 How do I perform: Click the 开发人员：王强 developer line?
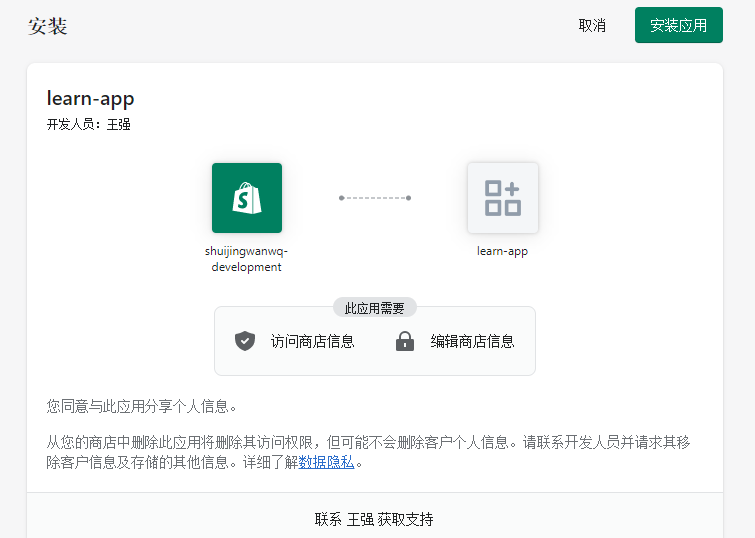coord(89,125)
